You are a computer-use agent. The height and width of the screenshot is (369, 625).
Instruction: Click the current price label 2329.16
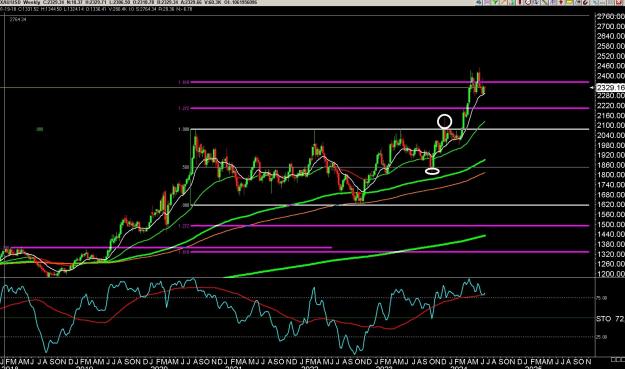610,88
